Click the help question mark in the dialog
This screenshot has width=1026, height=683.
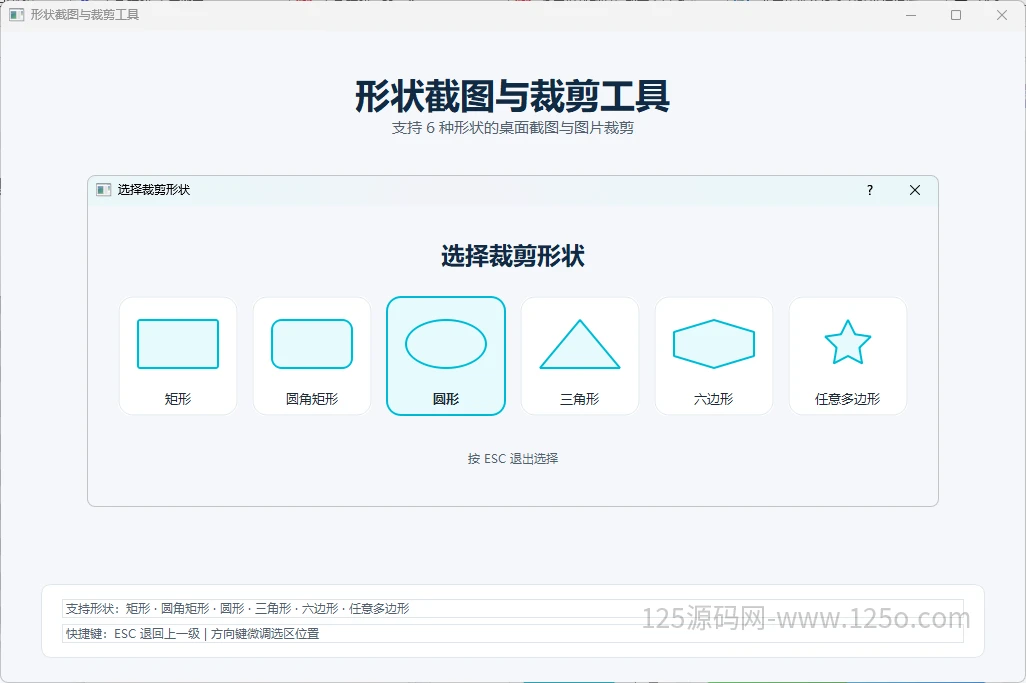(x=870, y=190)
